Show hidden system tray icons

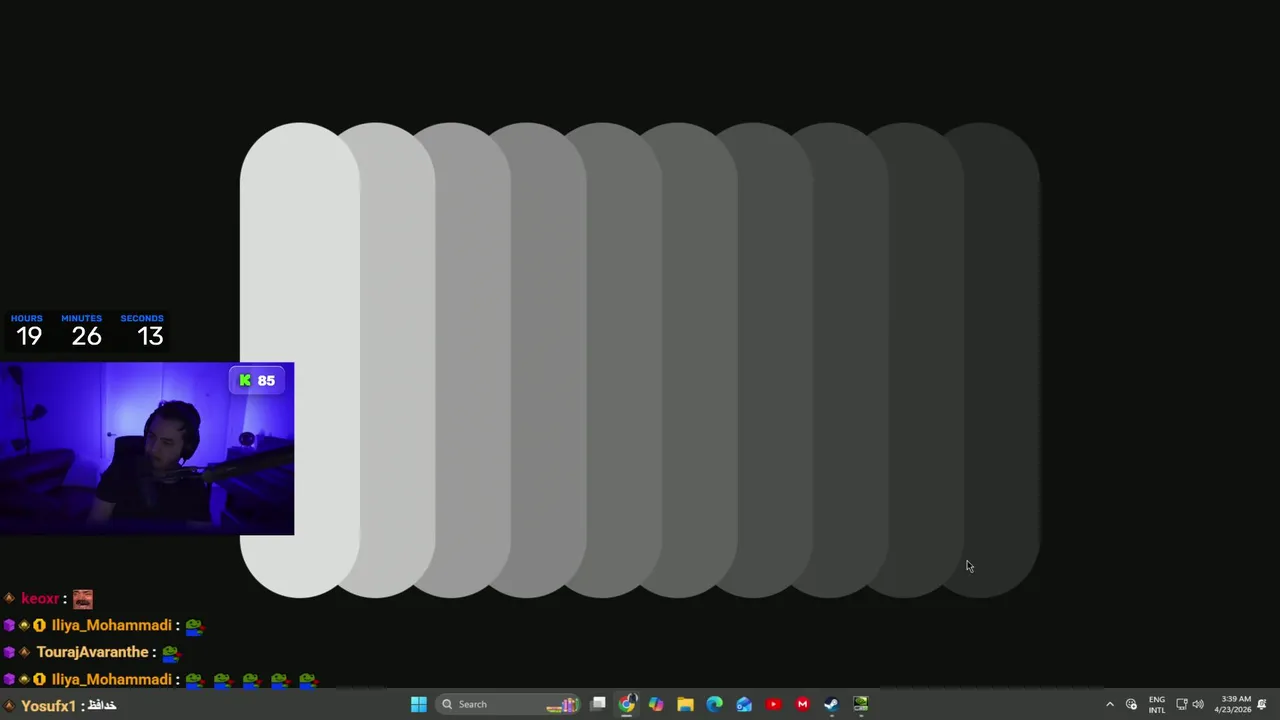[1109, 704]
